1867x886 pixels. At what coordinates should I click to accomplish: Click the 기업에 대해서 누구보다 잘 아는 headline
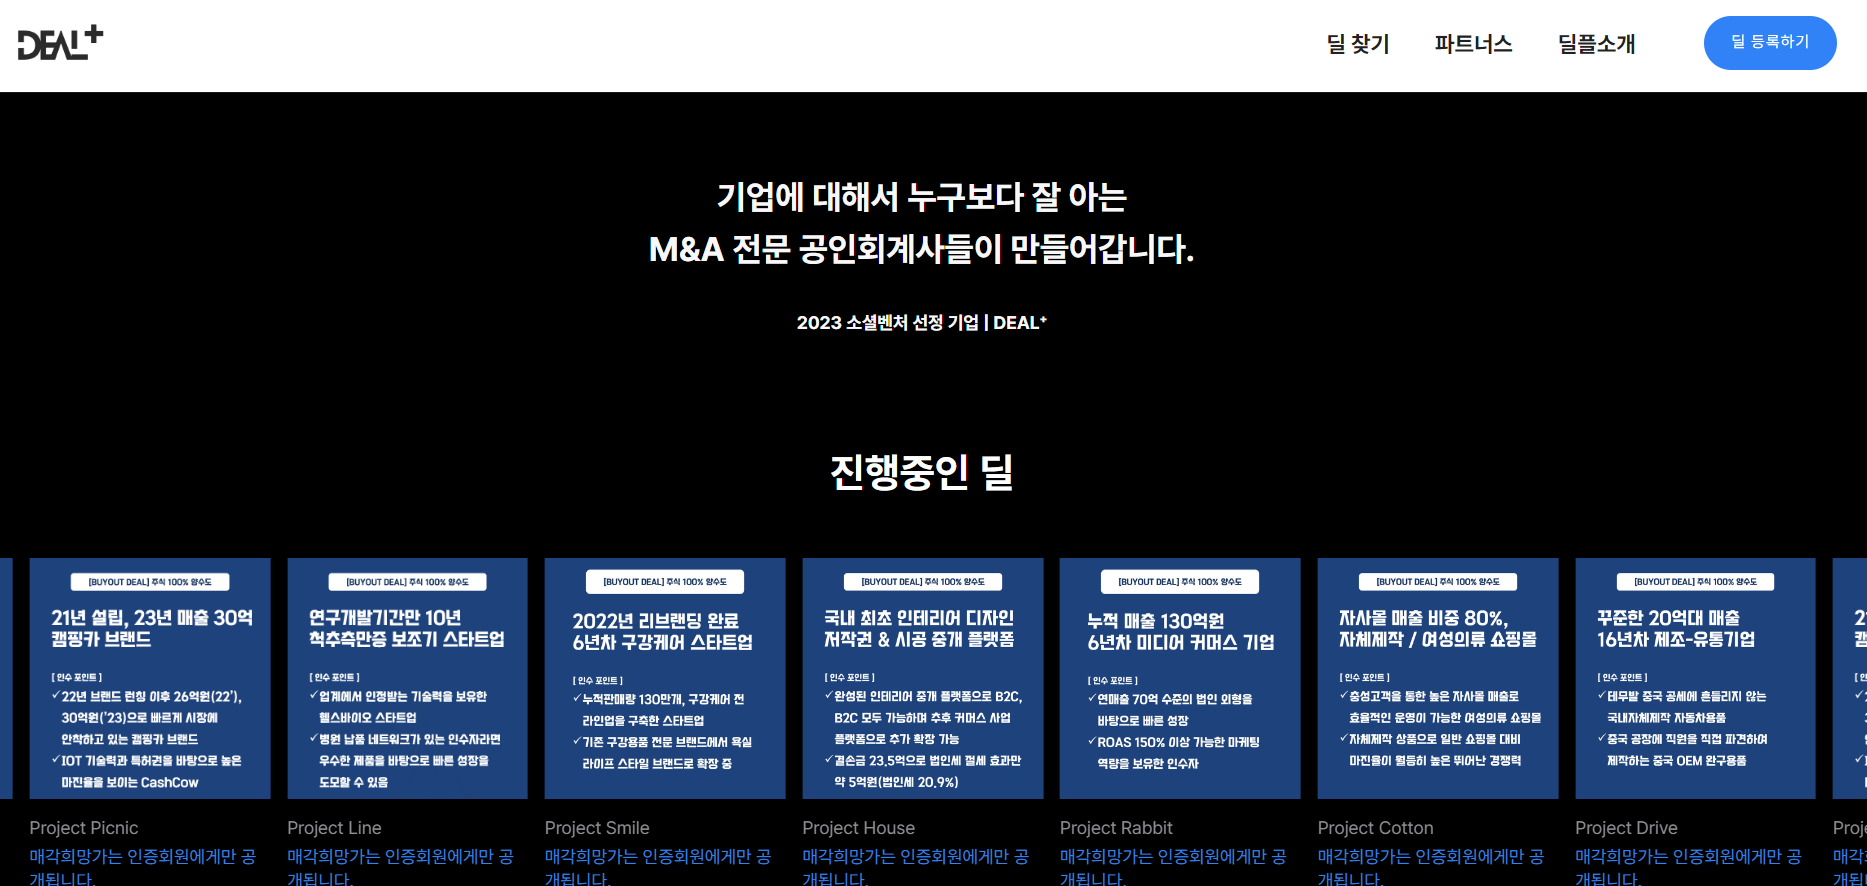click(922, 197)
